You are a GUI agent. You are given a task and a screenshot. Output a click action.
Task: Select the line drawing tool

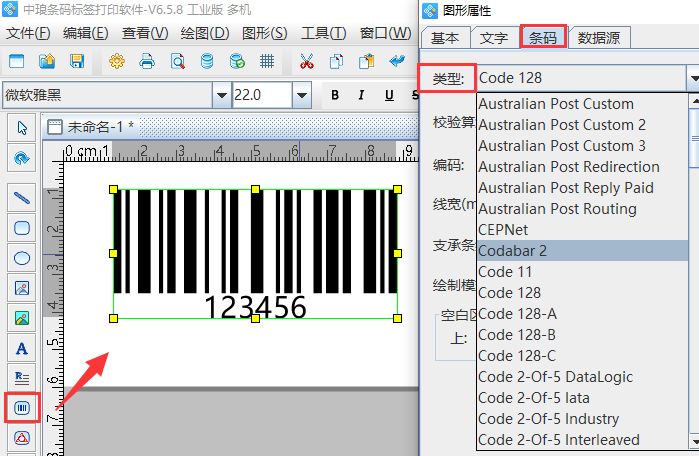pyautogui.click(x=22, y=197)
